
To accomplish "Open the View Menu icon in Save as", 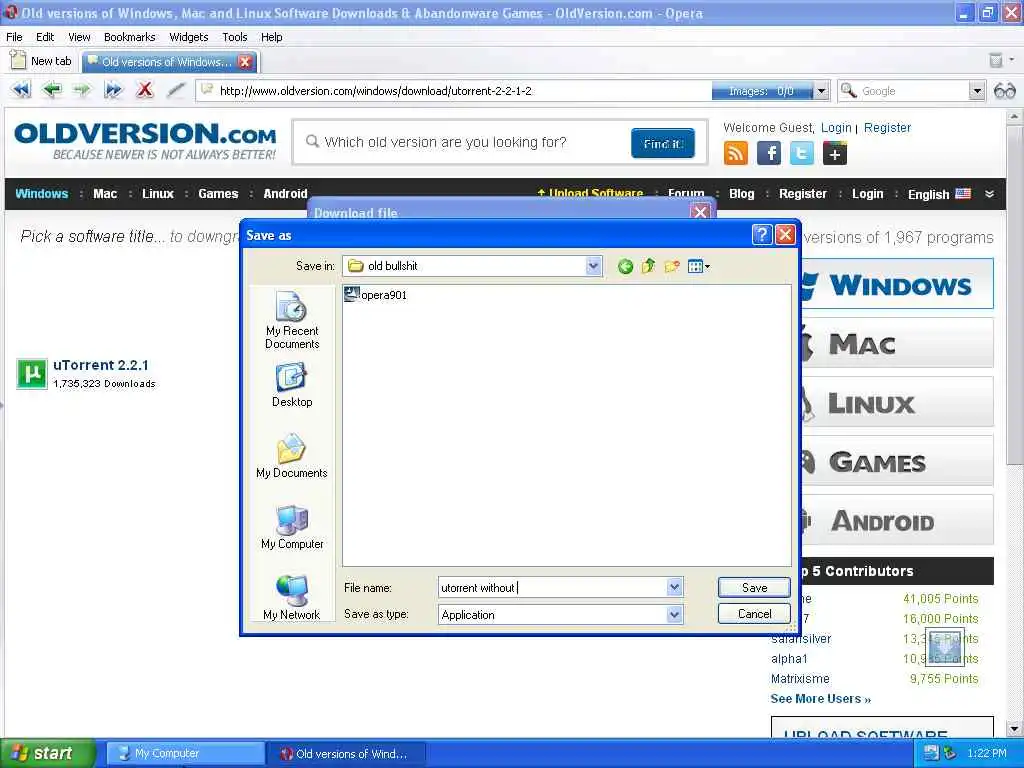I will click(x=698, y=266).
